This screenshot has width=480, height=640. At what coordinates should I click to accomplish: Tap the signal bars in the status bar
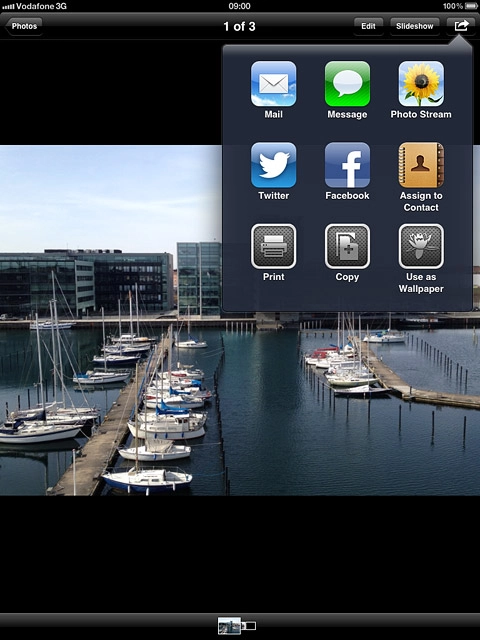pos(8,7)
